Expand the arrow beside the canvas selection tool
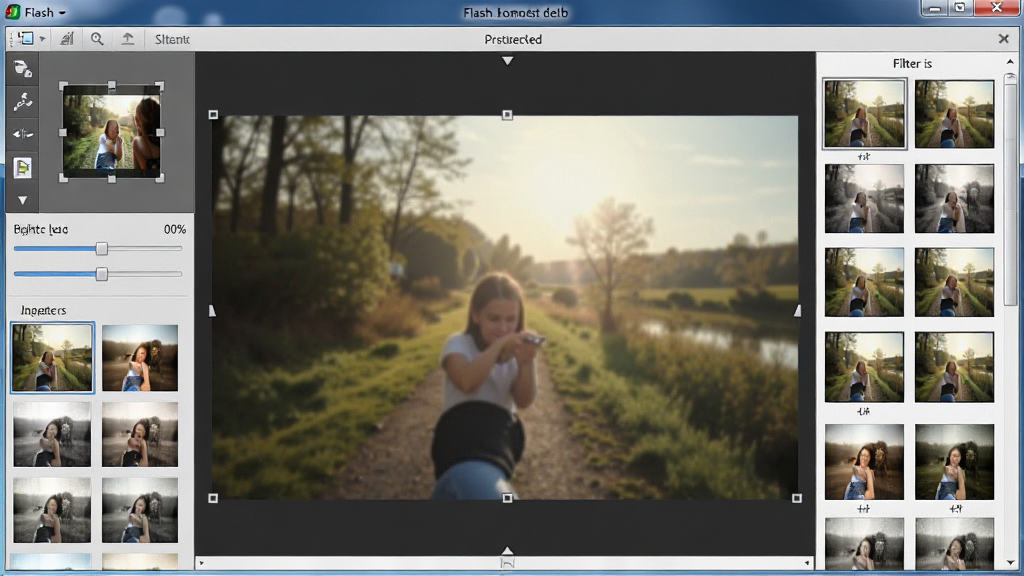The width and height of the screenshot is (1024, 576). (42, 39)
